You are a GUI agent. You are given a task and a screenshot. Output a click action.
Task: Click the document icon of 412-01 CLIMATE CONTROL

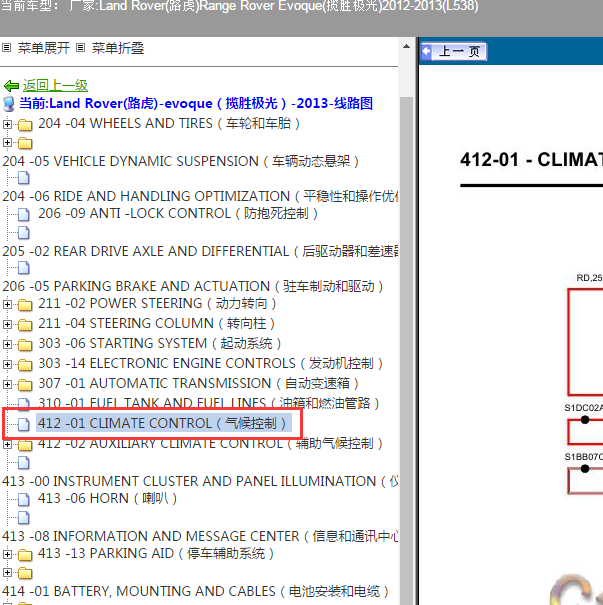click(x=24, y=424)
